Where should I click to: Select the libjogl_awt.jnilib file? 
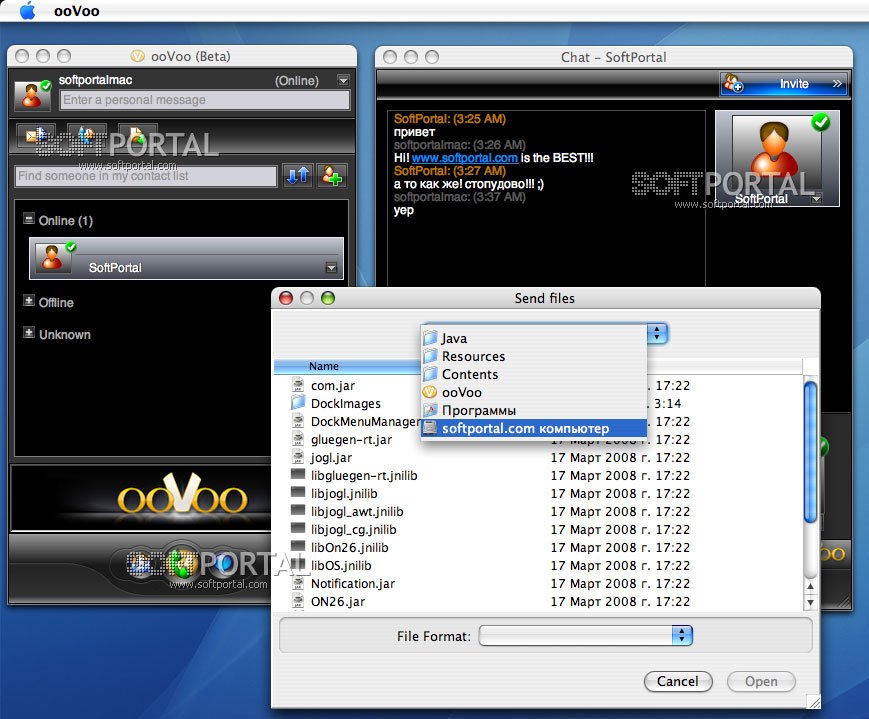pyautogui.click(x=356, y=512)
